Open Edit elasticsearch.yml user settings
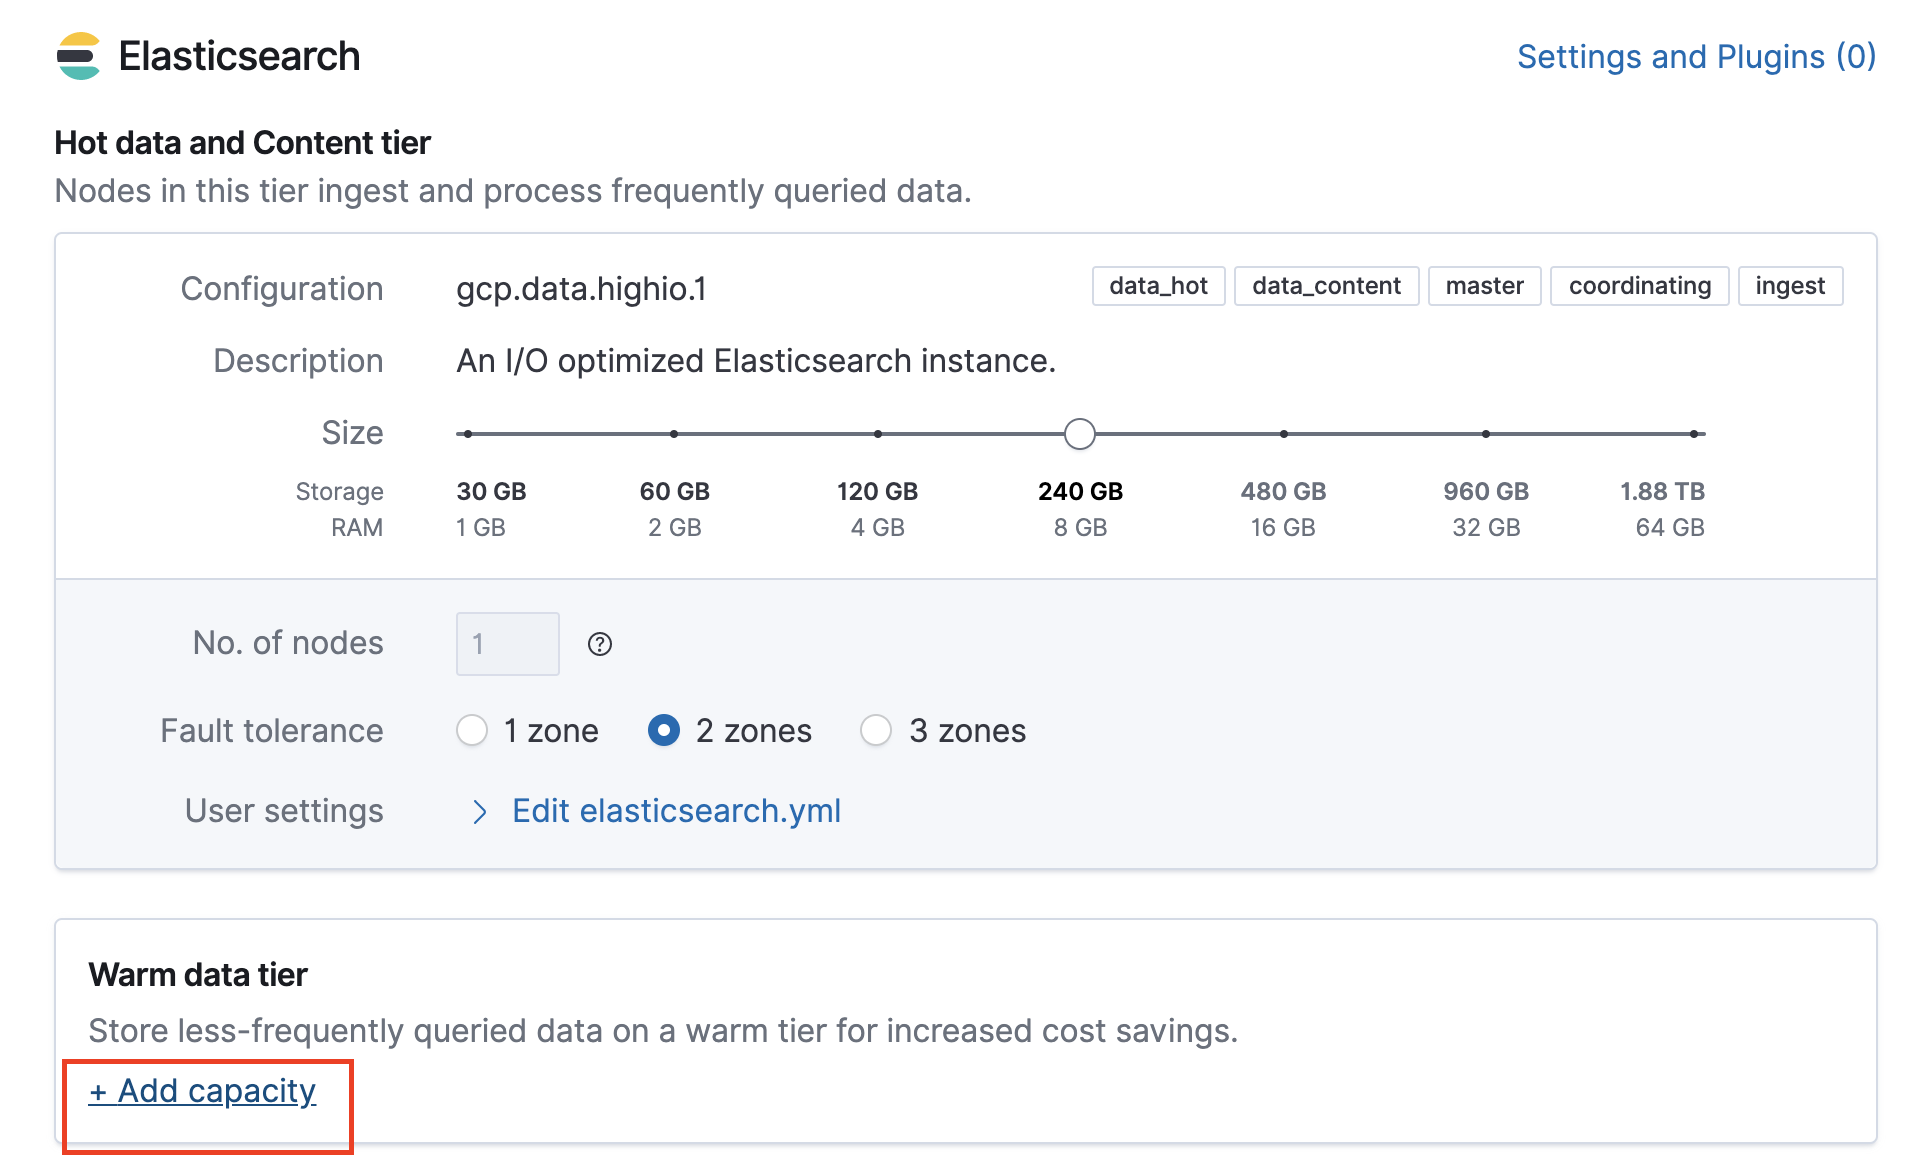The image size is (1916, 1176). (676, 811)
